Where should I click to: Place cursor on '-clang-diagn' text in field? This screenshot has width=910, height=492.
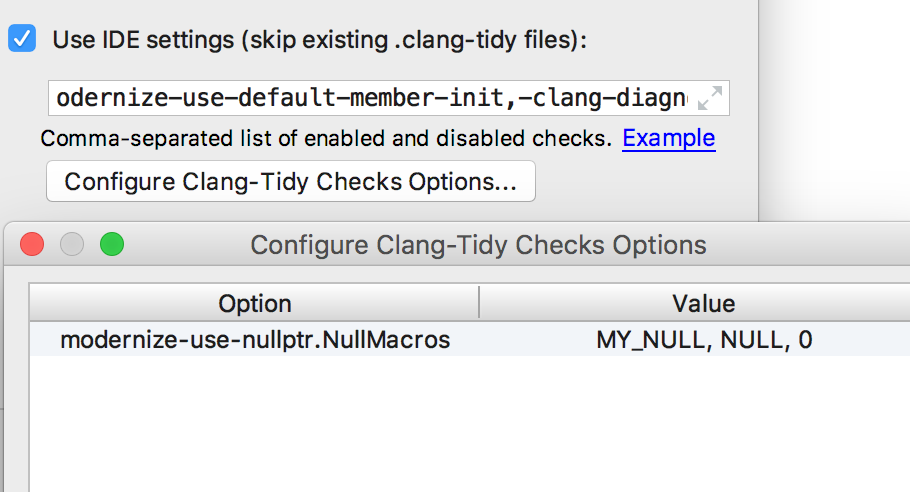point(603,98)
